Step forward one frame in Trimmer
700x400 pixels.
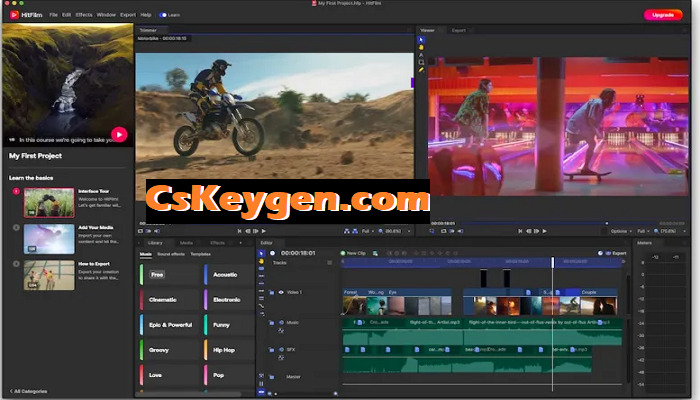256,231
